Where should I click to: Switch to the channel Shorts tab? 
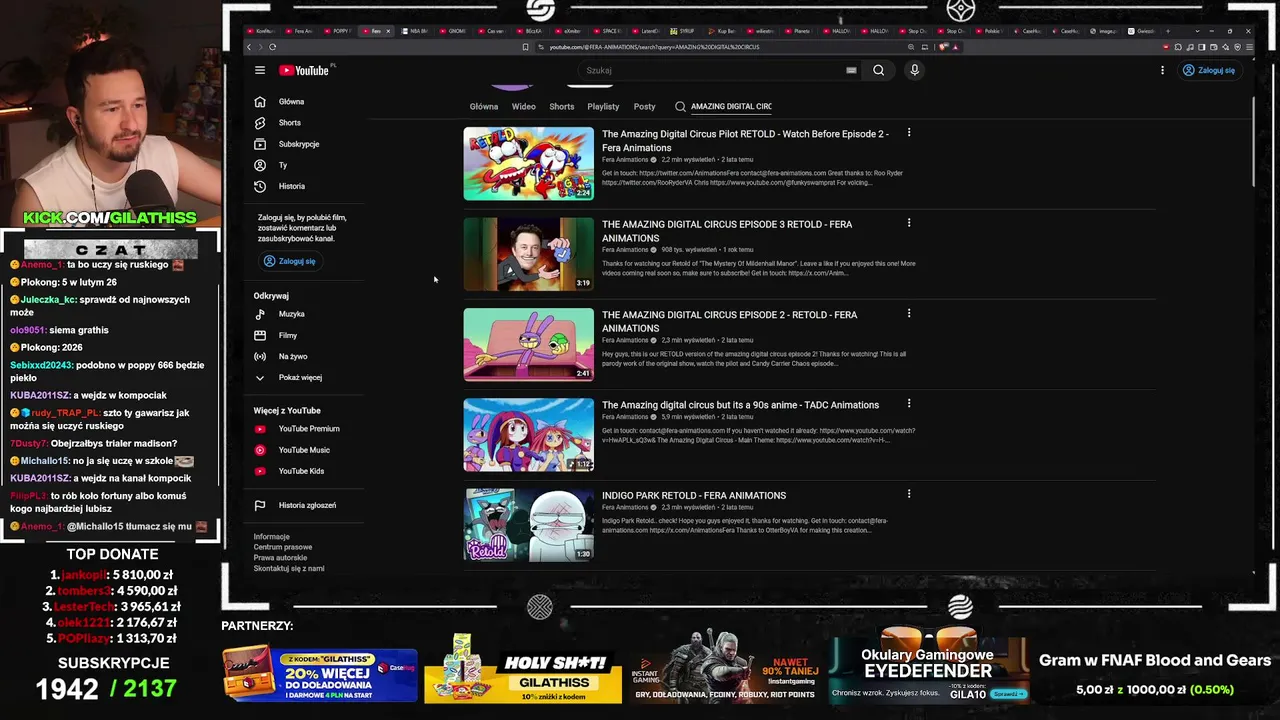[x=562, y=106]
